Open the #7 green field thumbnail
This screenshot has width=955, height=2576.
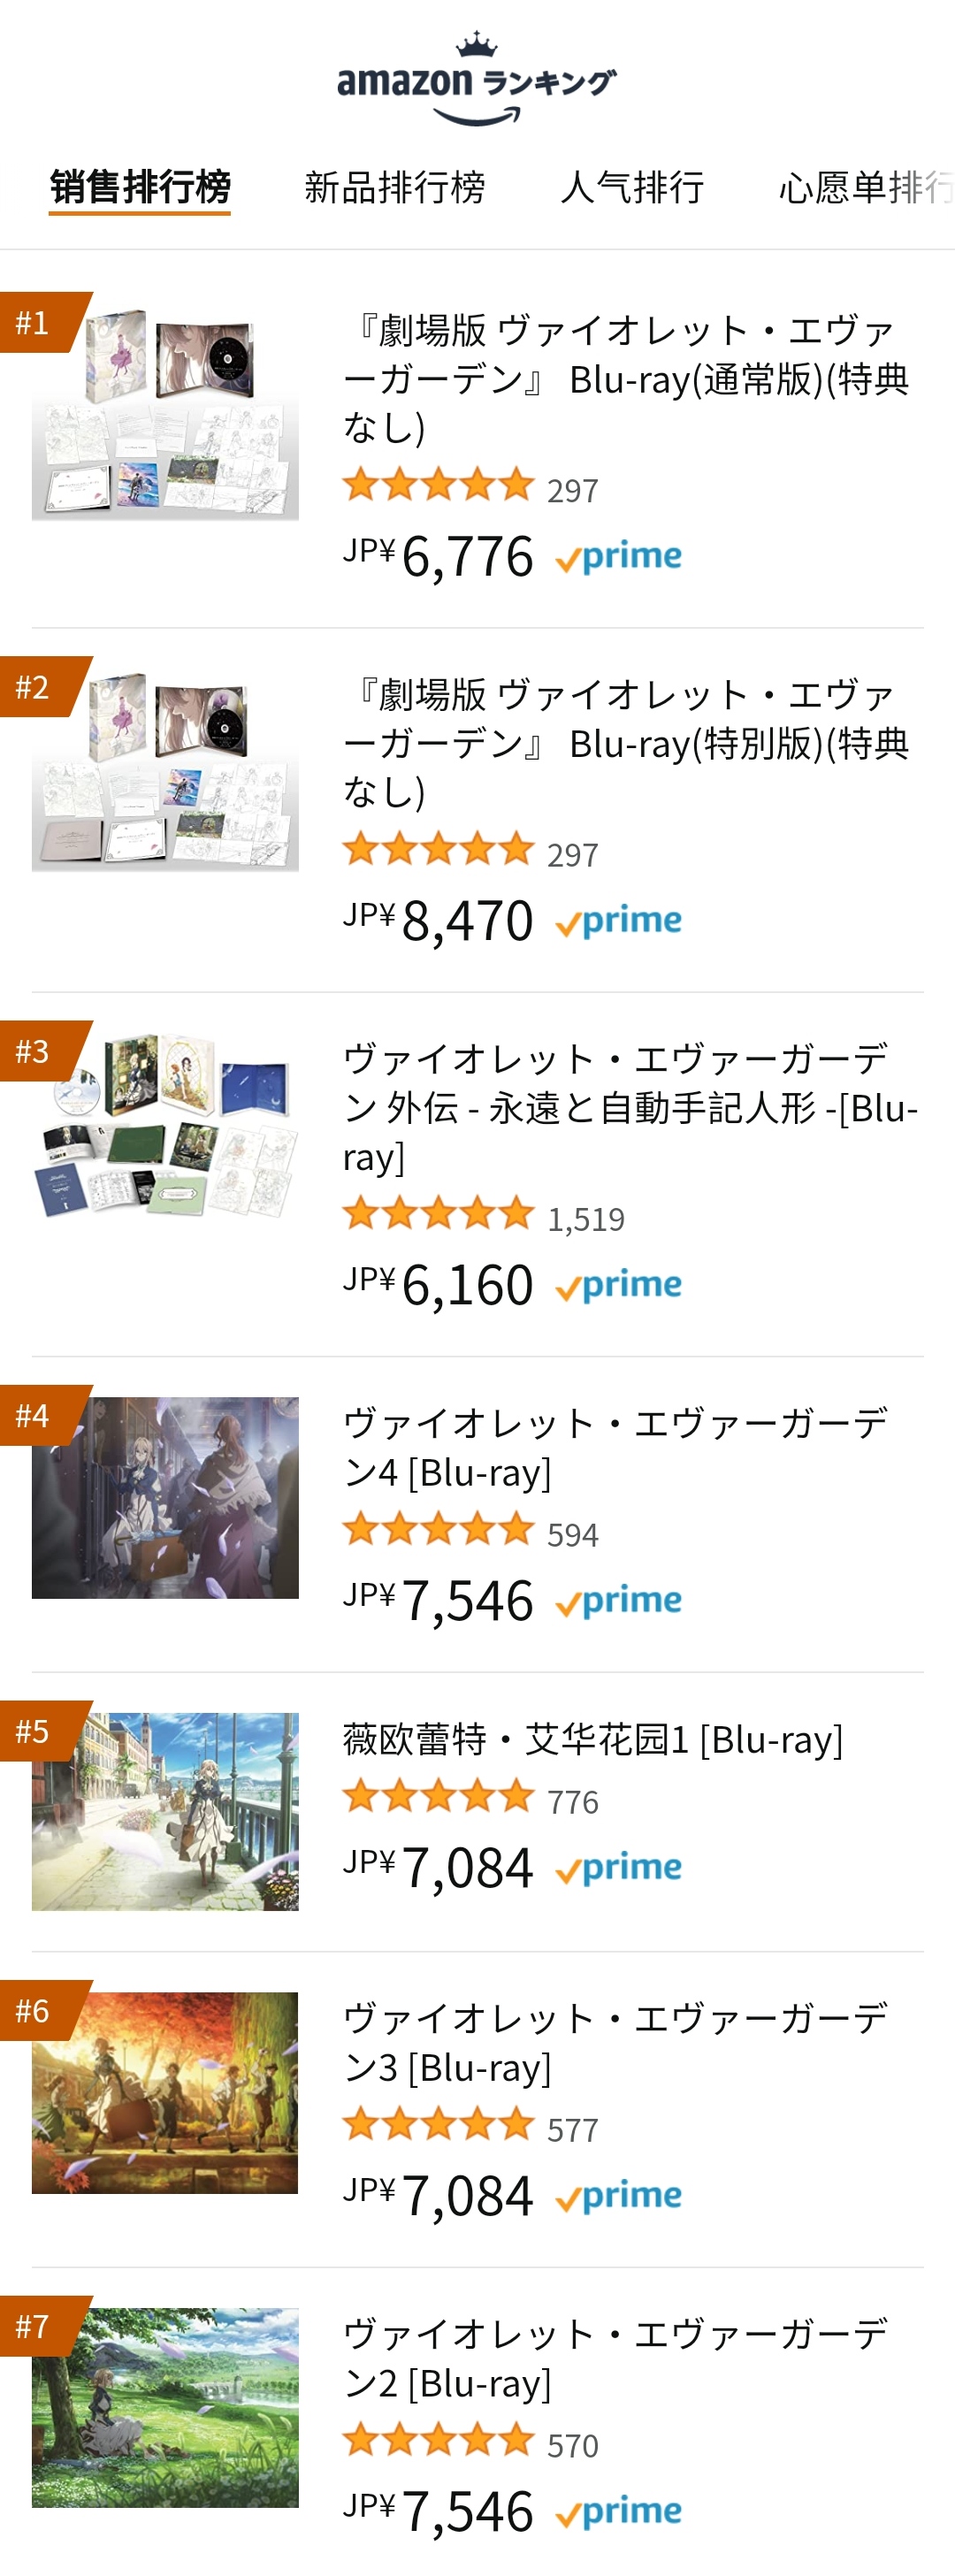(x=165, y=2407)
